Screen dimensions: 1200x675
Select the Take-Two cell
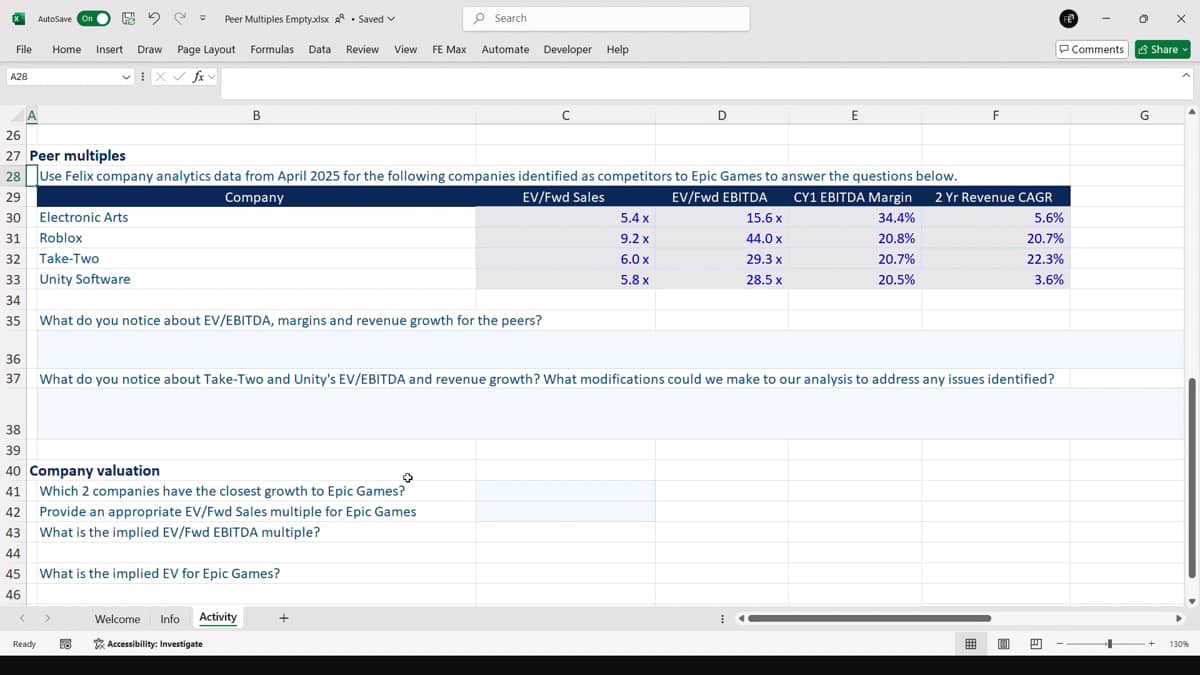pos(256,258)
